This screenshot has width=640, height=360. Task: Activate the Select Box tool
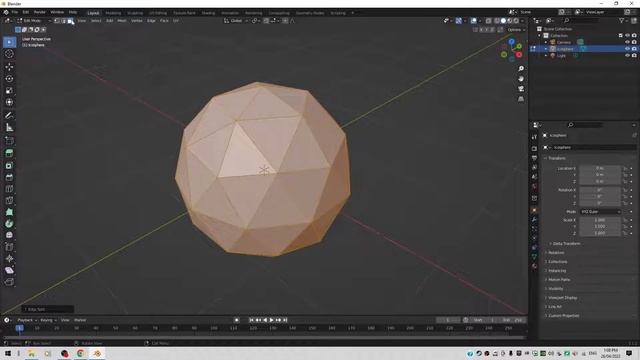9,42
